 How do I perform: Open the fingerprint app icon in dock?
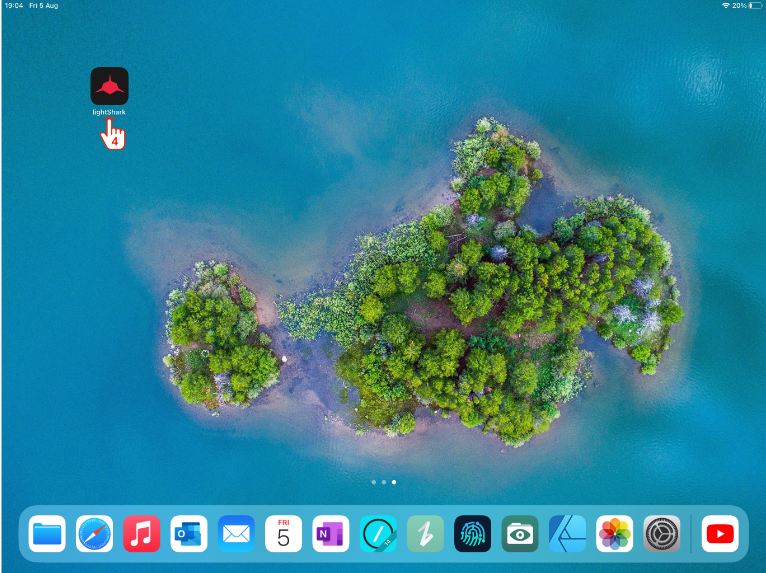coord(472,533)
